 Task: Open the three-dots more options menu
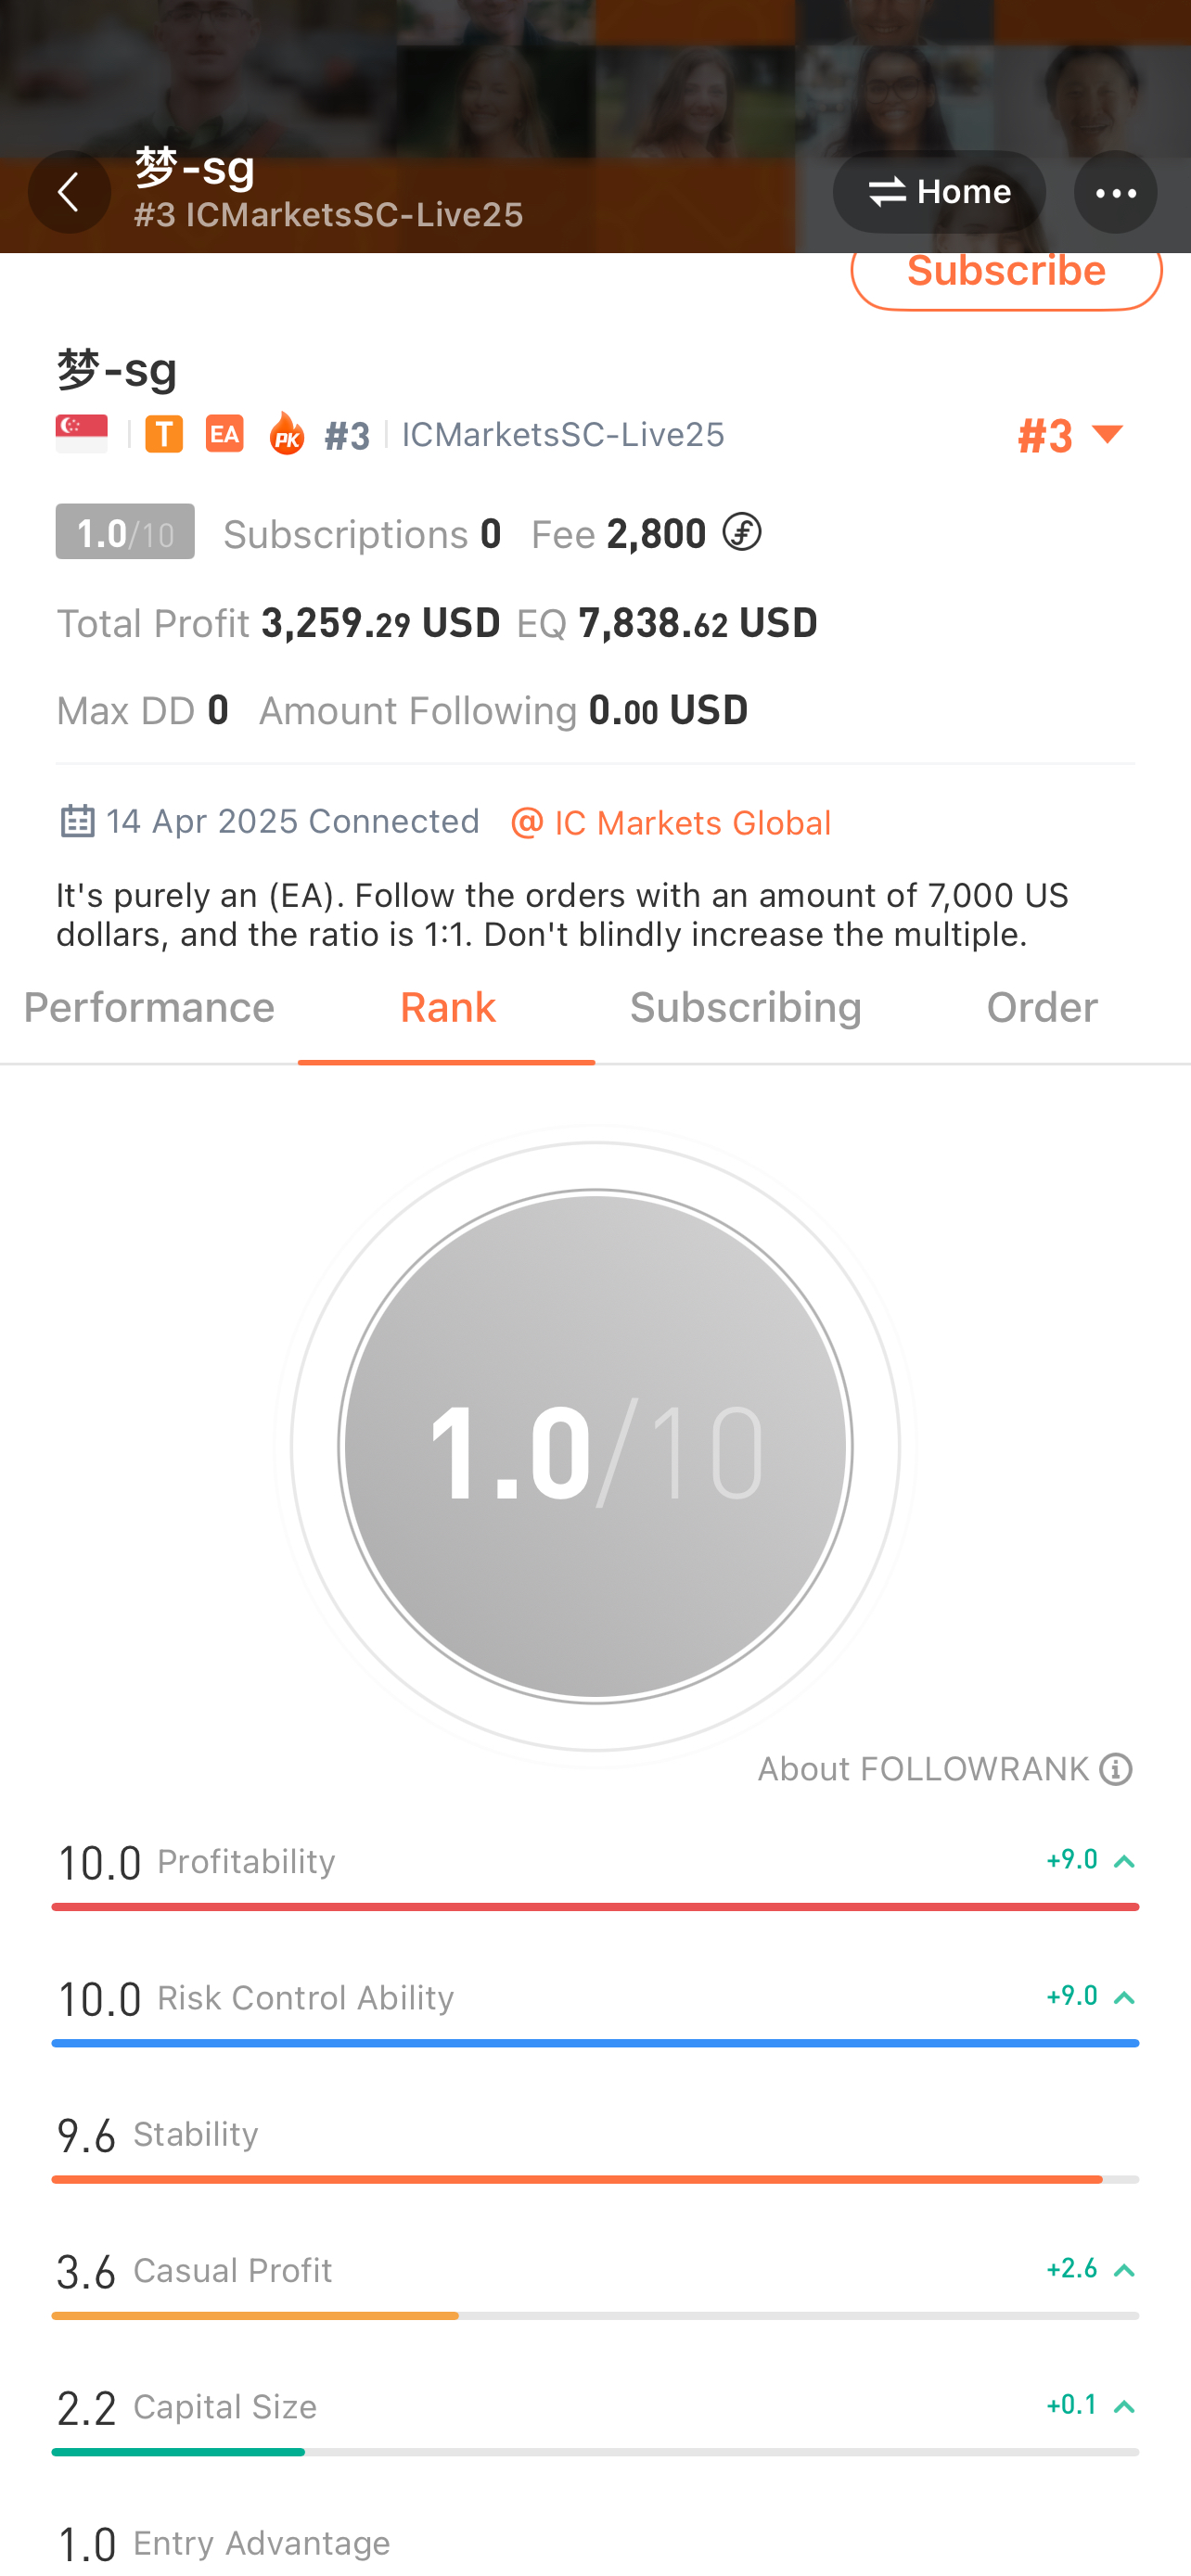point(1115,191)
